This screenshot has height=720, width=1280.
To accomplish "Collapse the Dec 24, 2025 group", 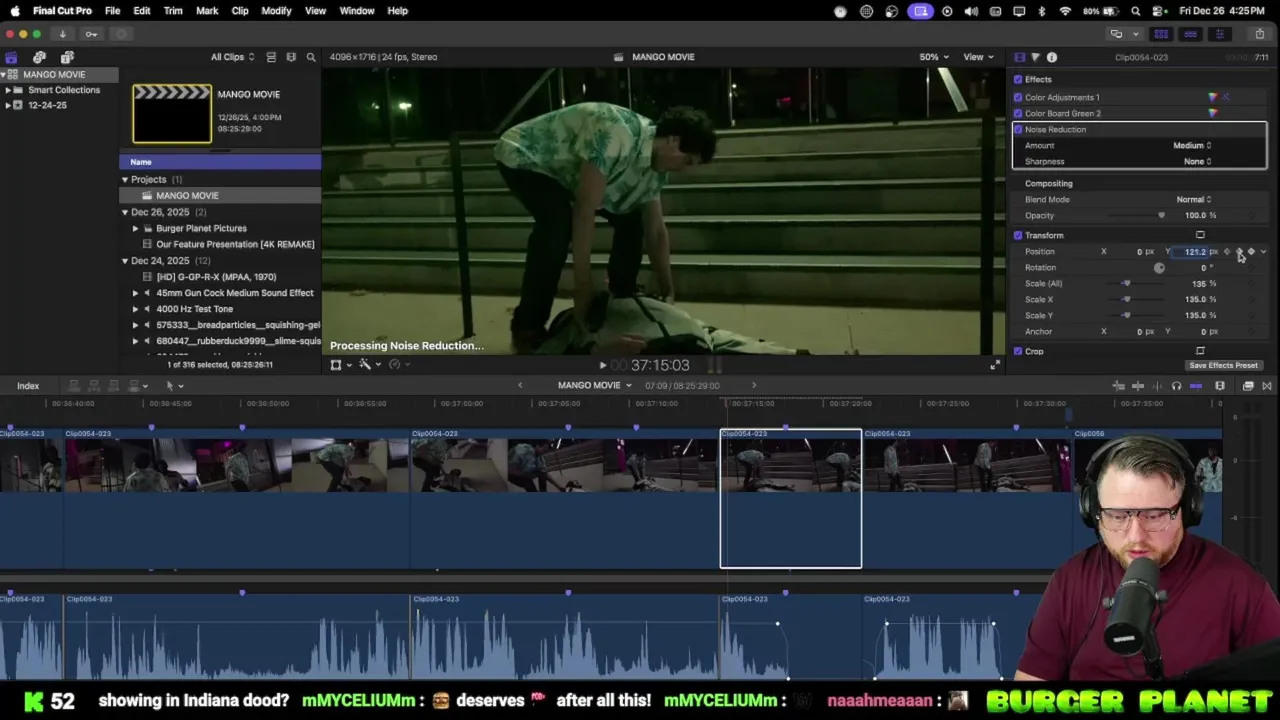I will [125, 260].
